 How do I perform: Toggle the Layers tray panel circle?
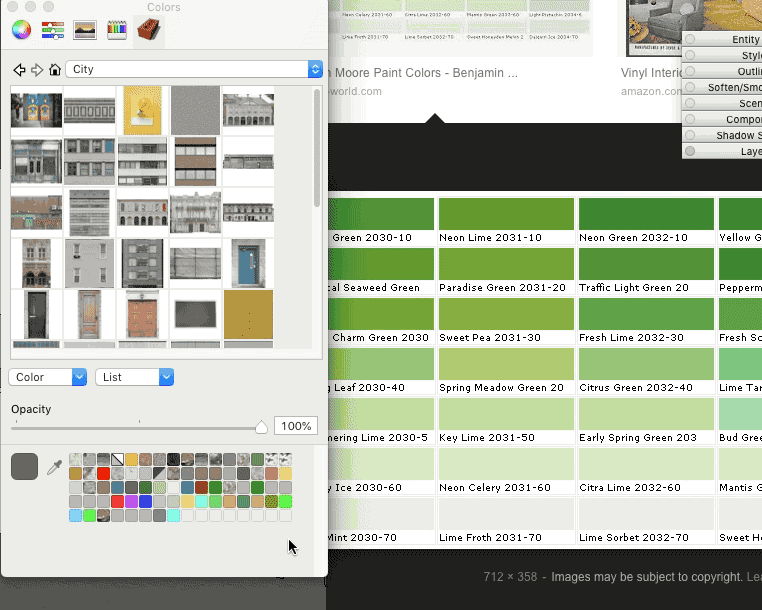point(690,151)
